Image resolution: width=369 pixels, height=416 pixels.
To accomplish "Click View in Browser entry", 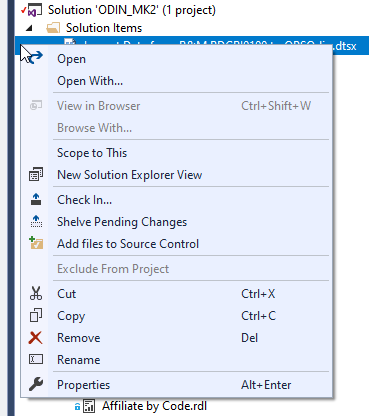I will click(x=176, y=106).
